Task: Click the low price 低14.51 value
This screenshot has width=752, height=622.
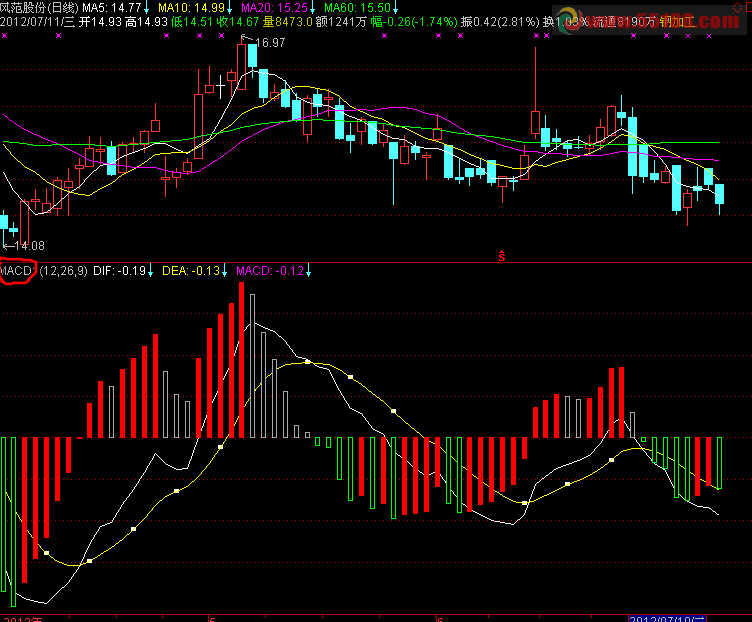Action: point(191,22)
